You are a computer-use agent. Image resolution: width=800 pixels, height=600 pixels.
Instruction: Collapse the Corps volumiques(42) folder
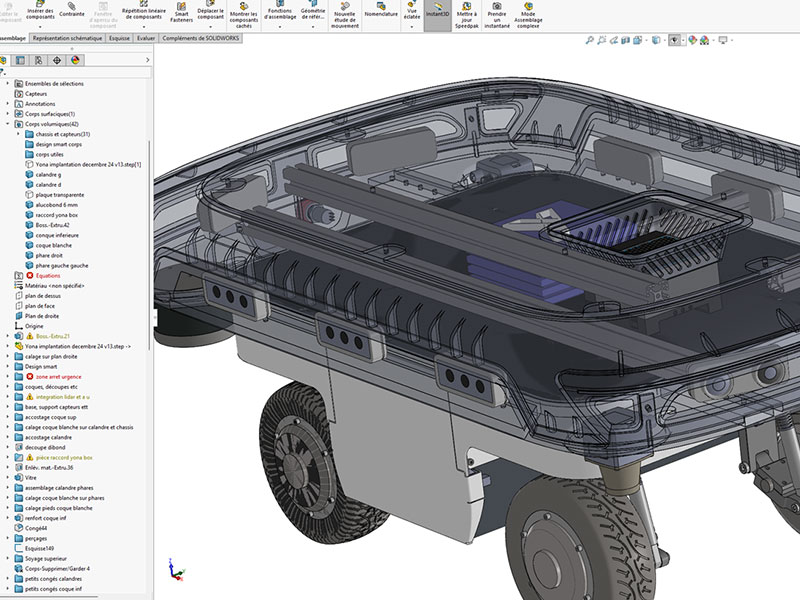8,124
